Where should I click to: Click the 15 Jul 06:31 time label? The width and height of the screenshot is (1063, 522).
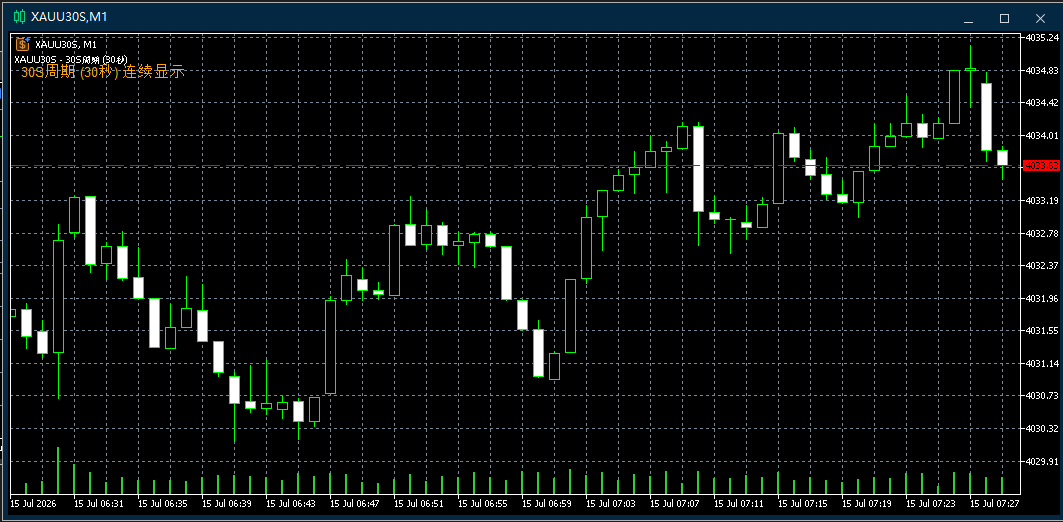point(98,504)
